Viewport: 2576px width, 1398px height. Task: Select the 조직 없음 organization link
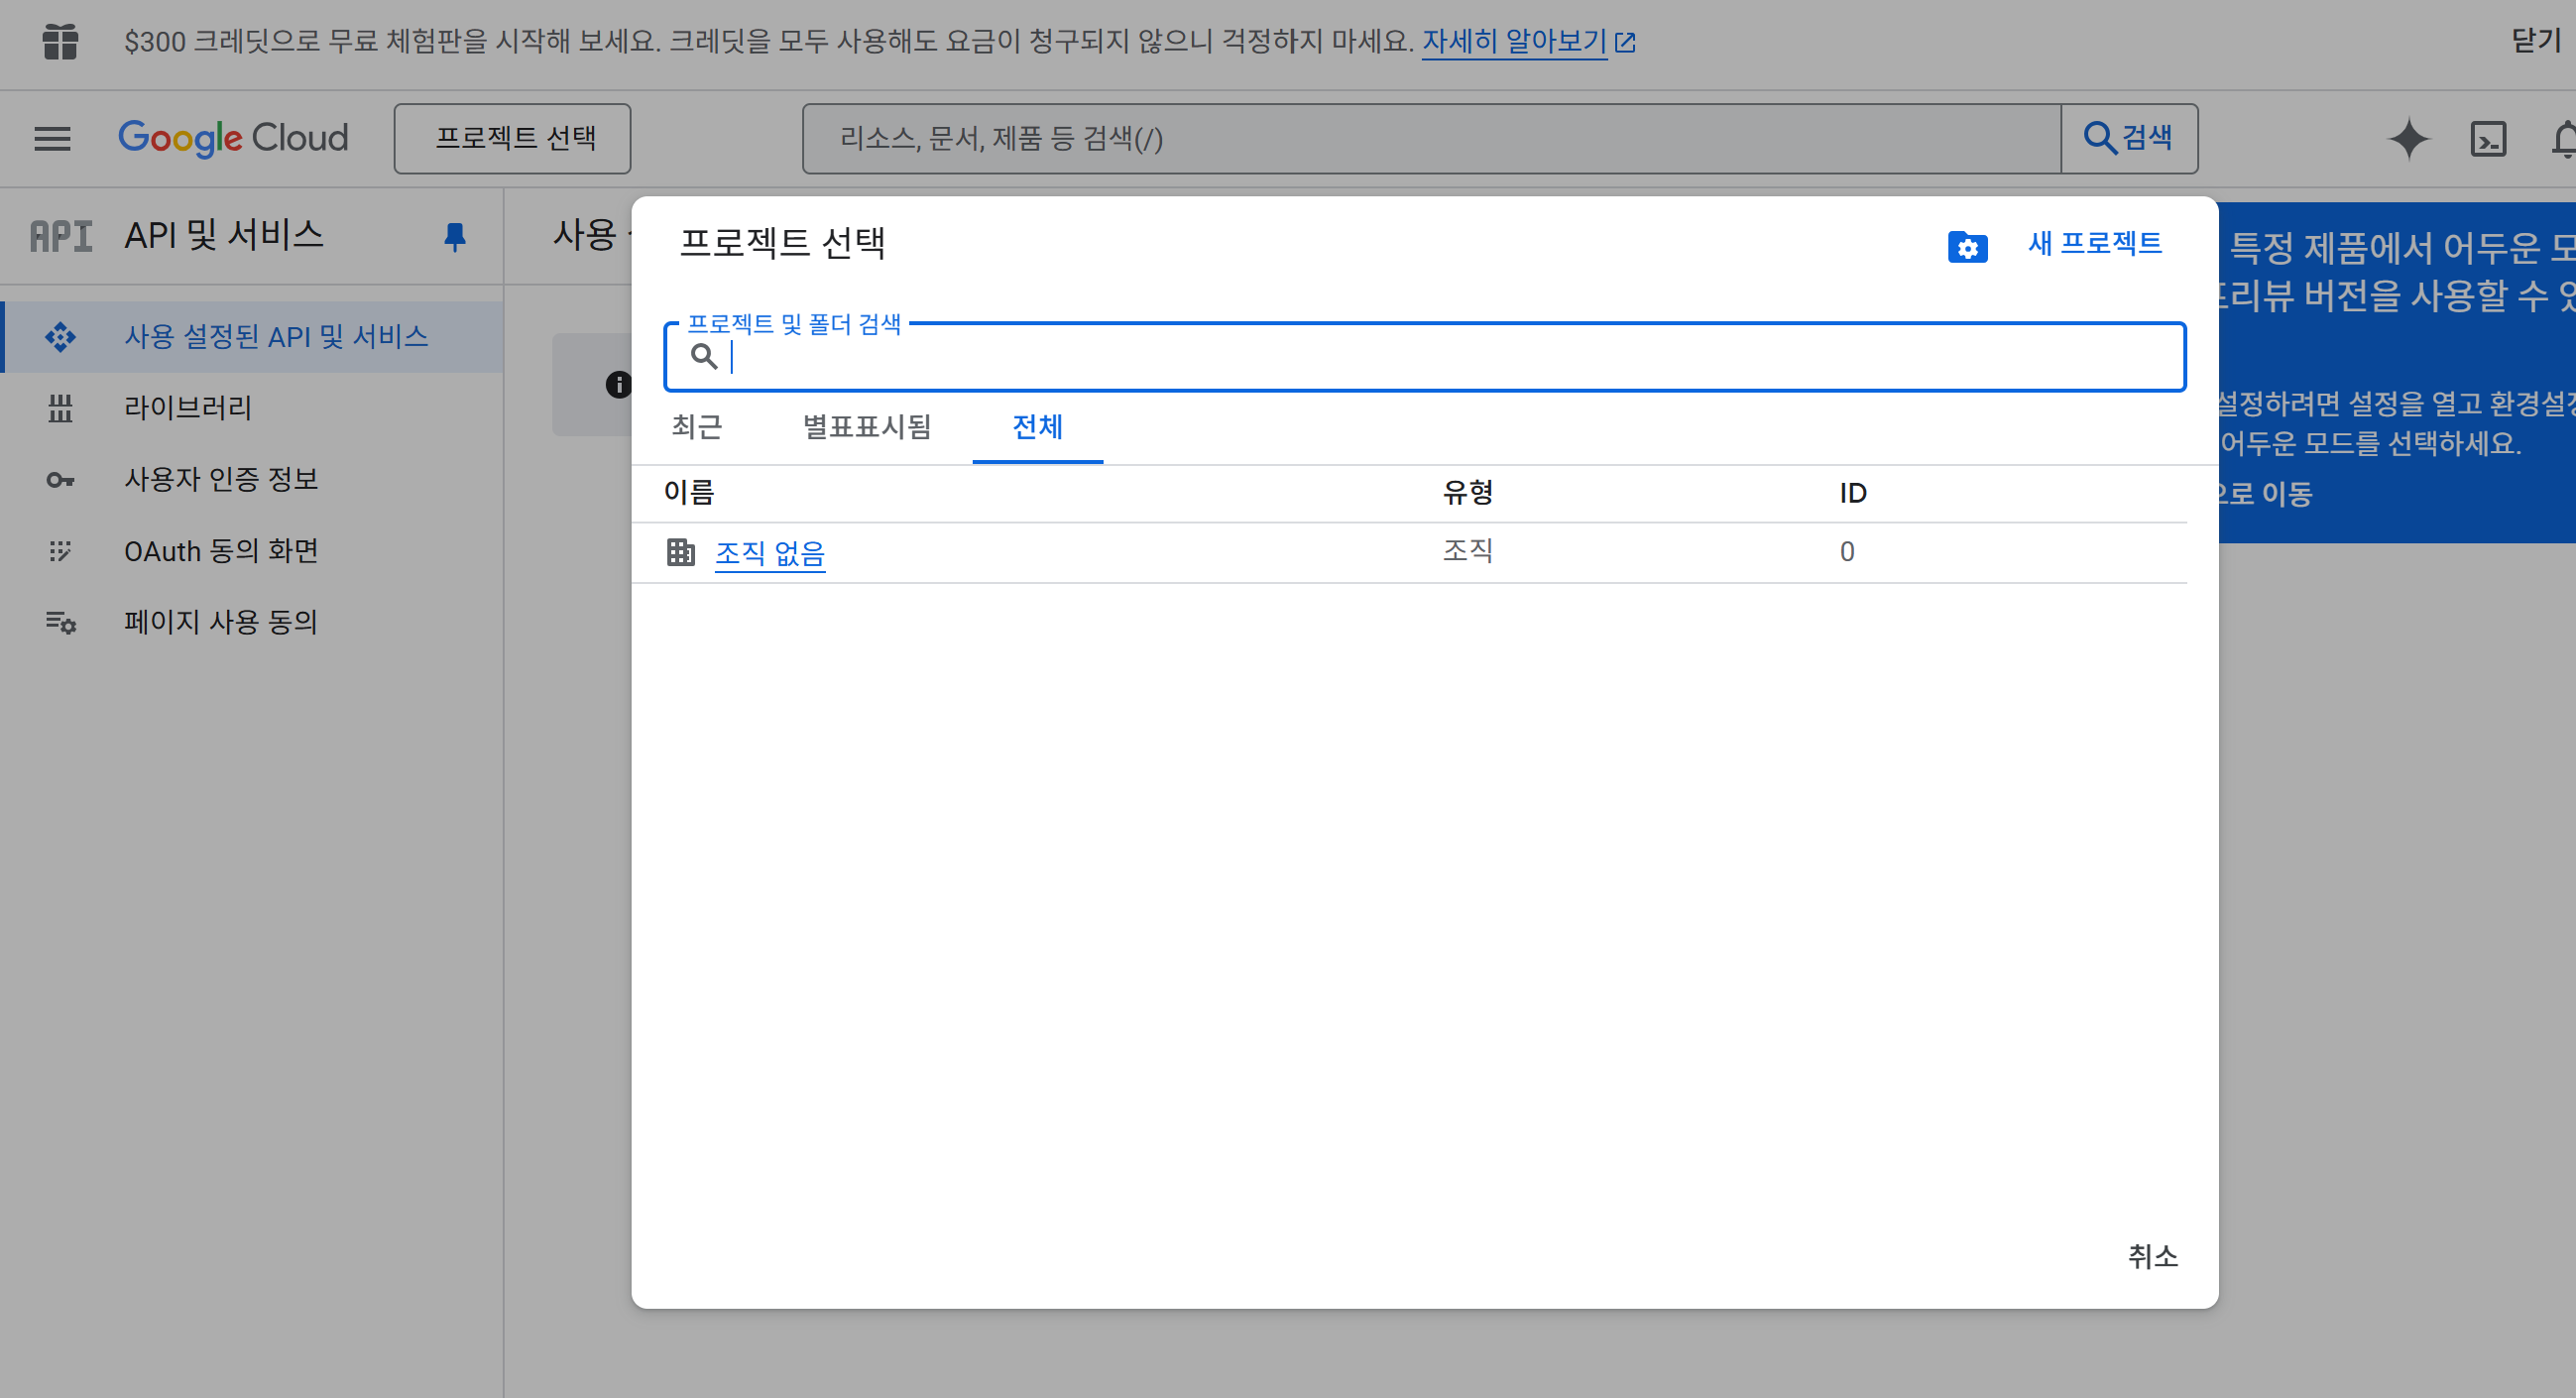coord(770,552)
